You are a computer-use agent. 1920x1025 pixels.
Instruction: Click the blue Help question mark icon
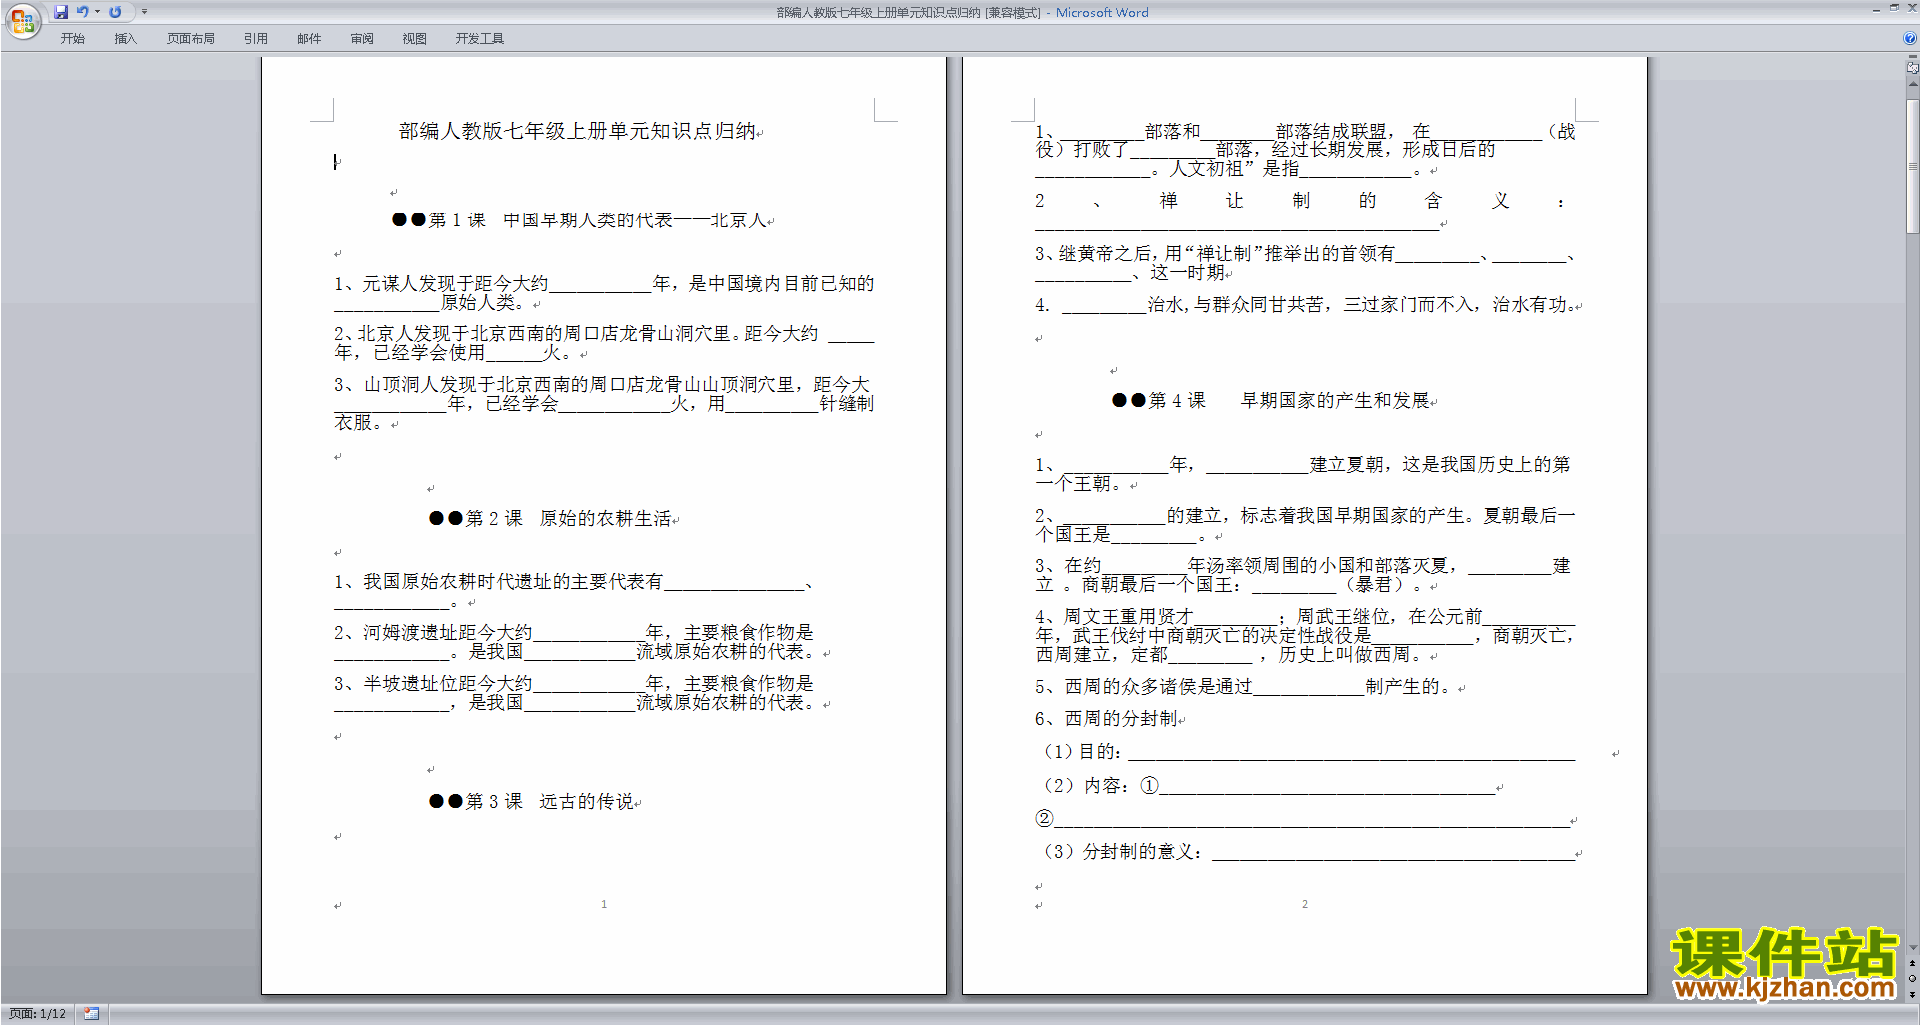click(x=1910, y=39)
